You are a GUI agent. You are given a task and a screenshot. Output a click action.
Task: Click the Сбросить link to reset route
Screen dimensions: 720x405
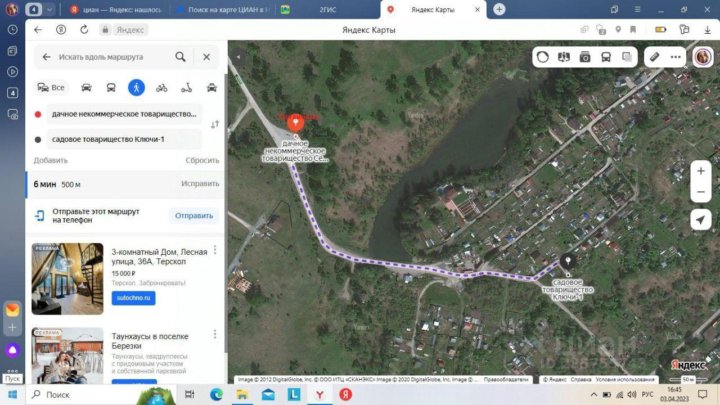point(201,160)
